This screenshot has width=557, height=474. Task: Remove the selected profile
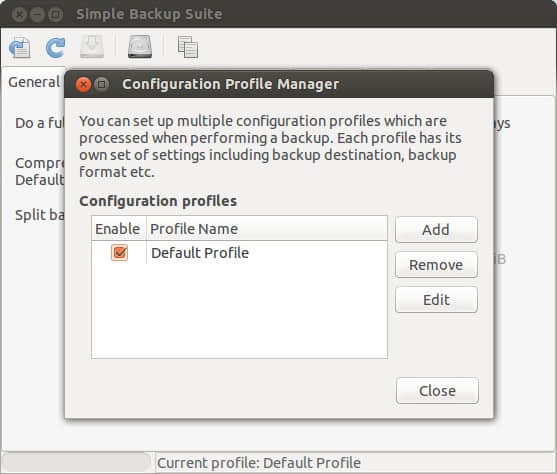click(436, 265)
